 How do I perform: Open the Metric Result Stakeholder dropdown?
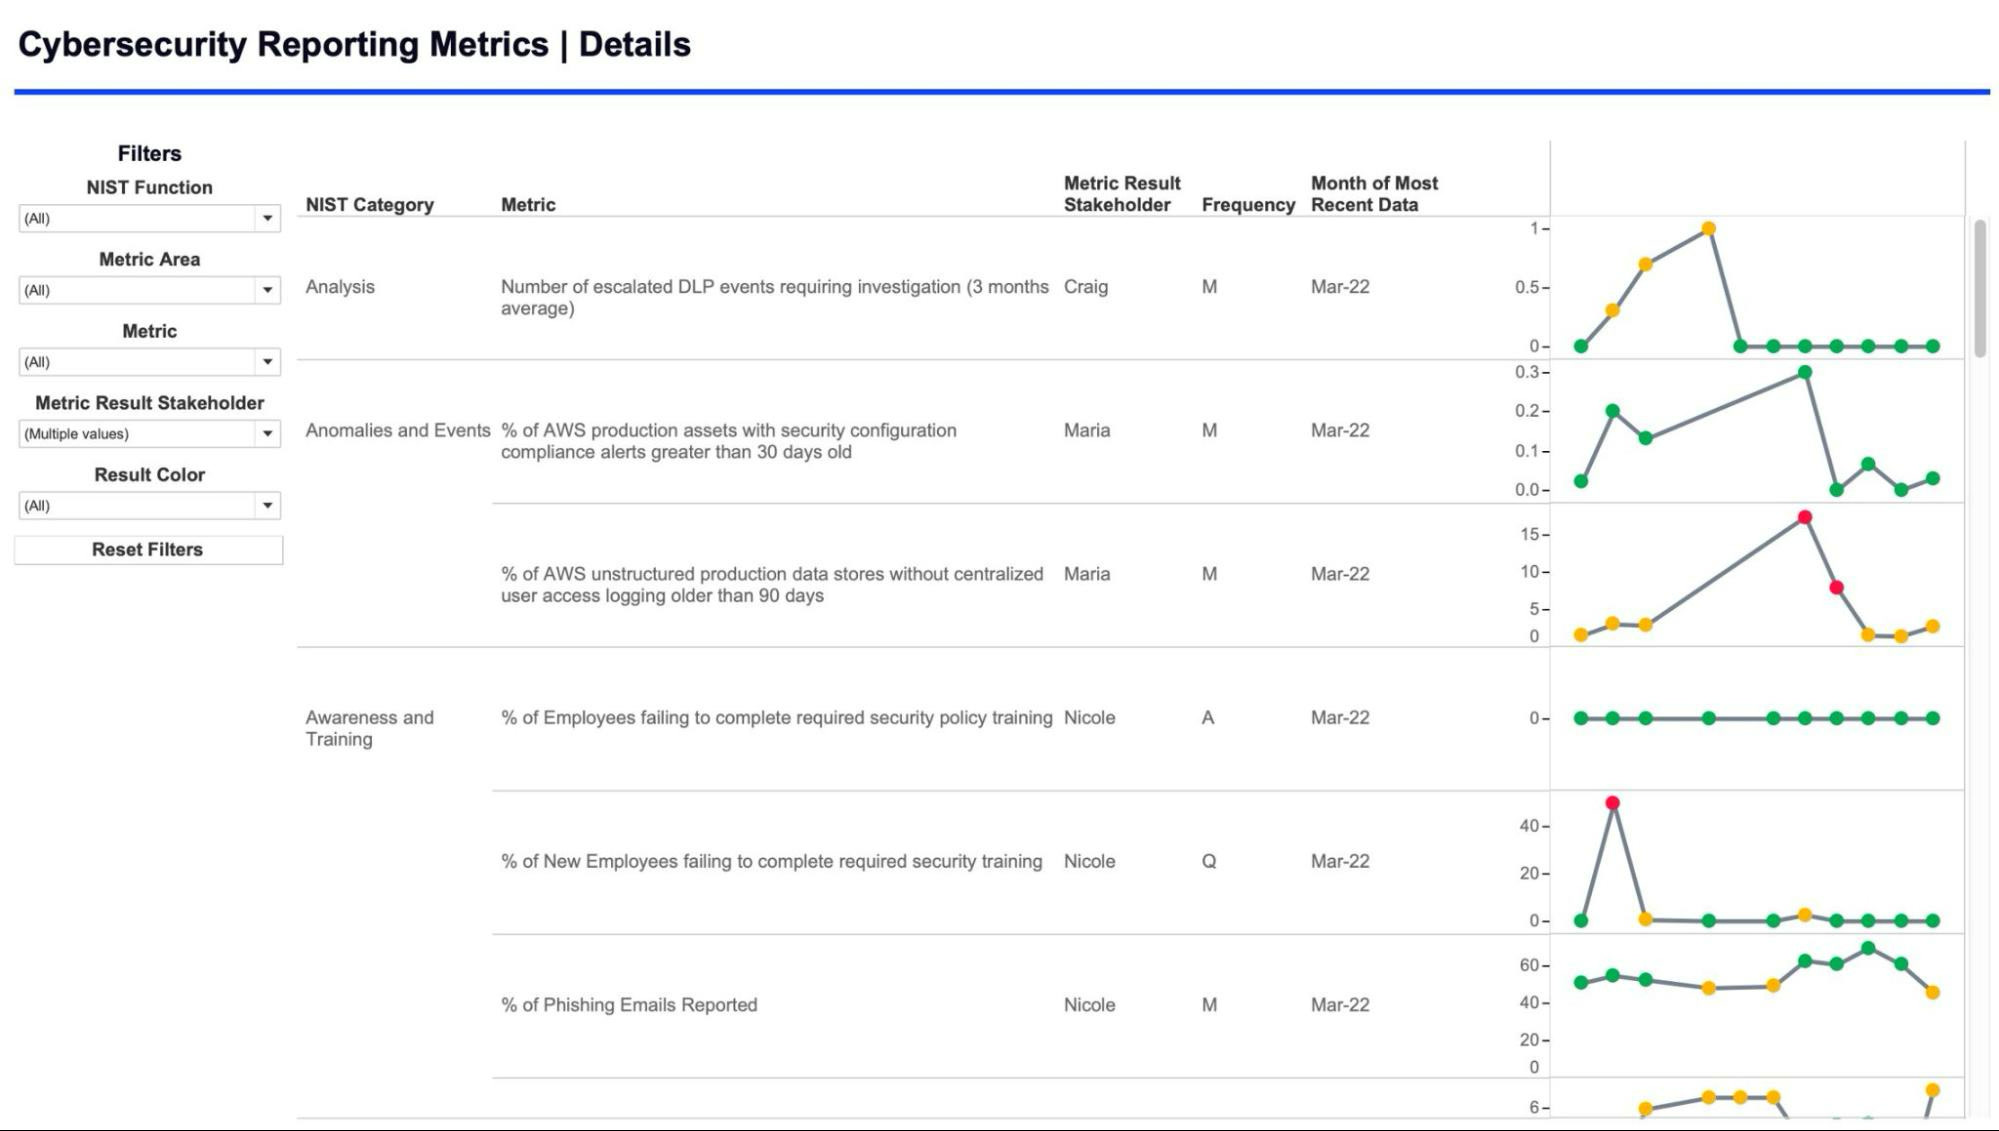148,434
